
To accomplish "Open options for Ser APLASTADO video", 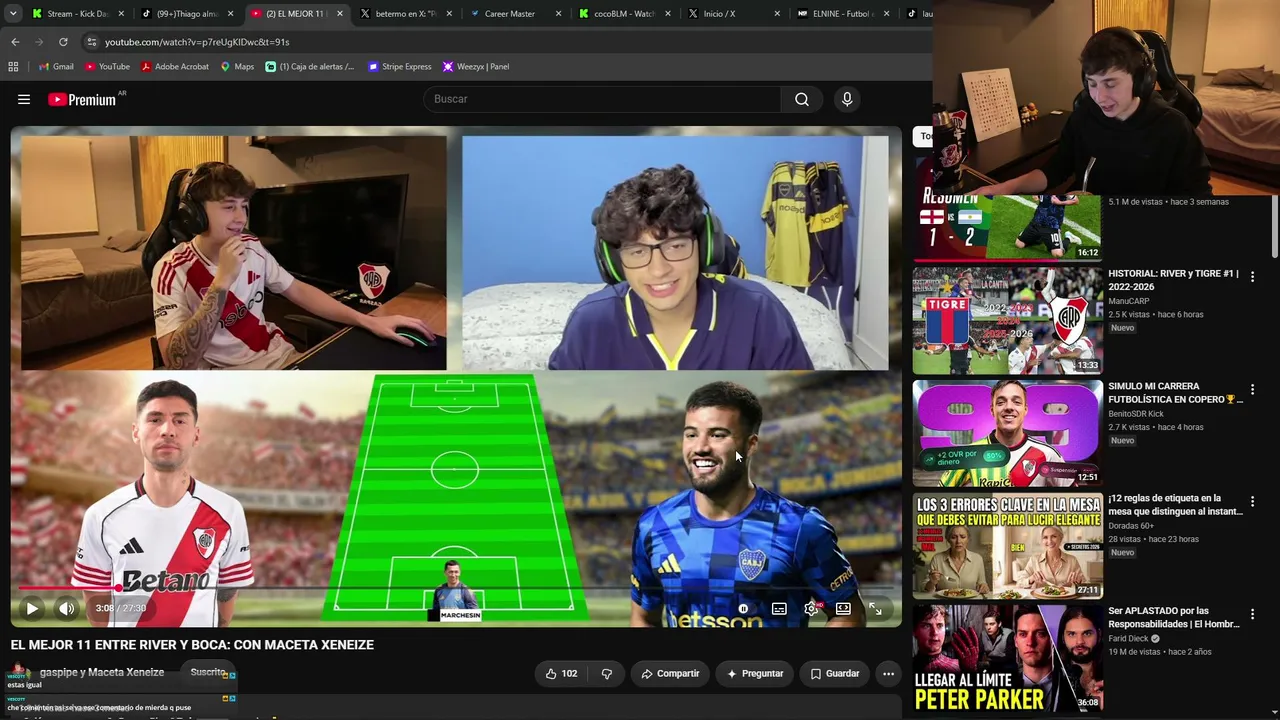I will (x=1252, y=614).
